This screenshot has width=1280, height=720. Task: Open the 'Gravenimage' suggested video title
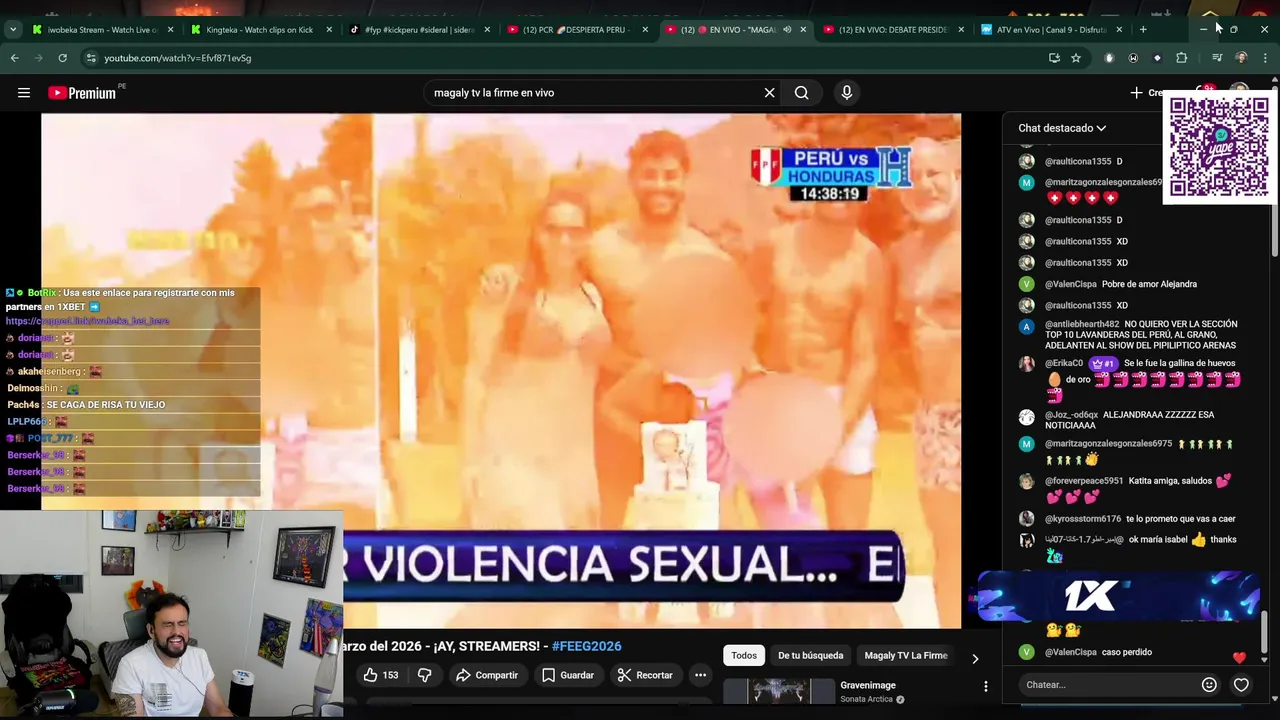[x=868, y=685]
